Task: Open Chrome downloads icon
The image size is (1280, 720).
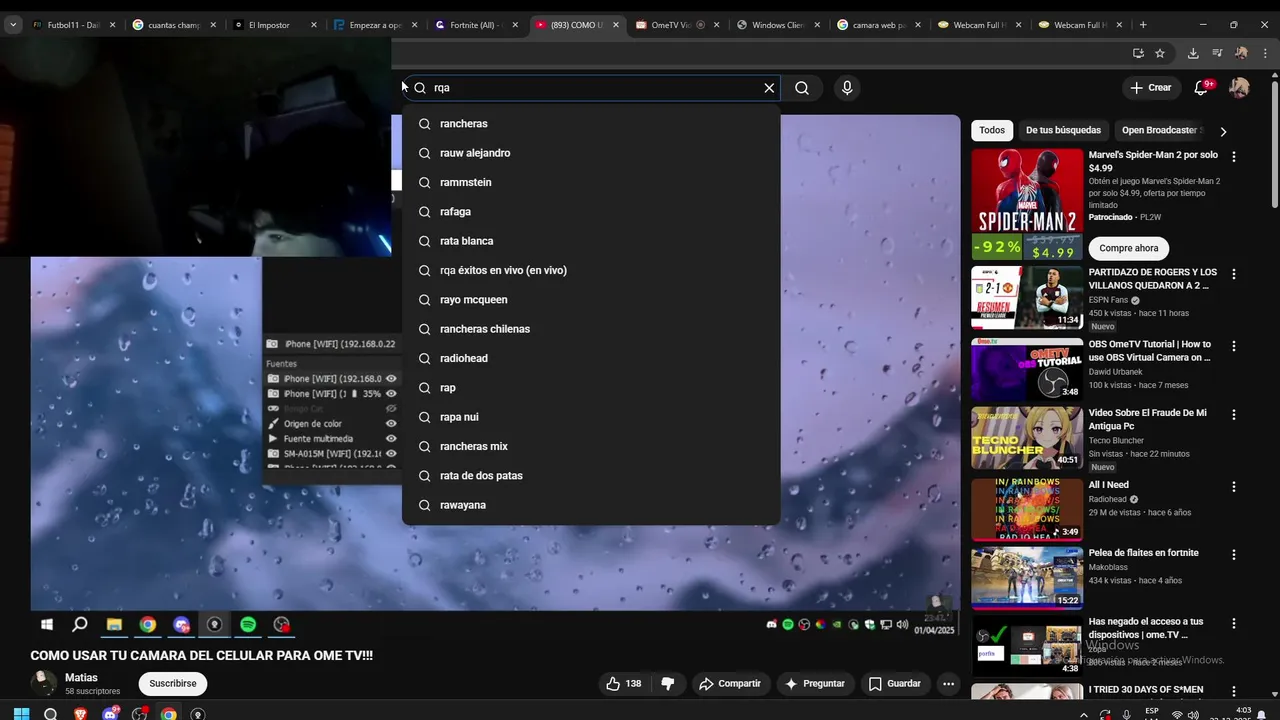Action: [1193, 53]
